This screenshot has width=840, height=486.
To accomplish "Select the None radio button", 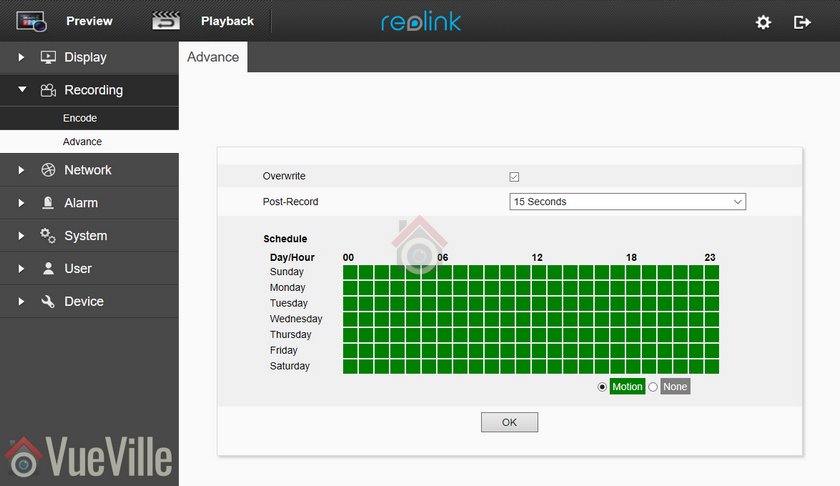I will pyautogui.click(x=652, y=387).
